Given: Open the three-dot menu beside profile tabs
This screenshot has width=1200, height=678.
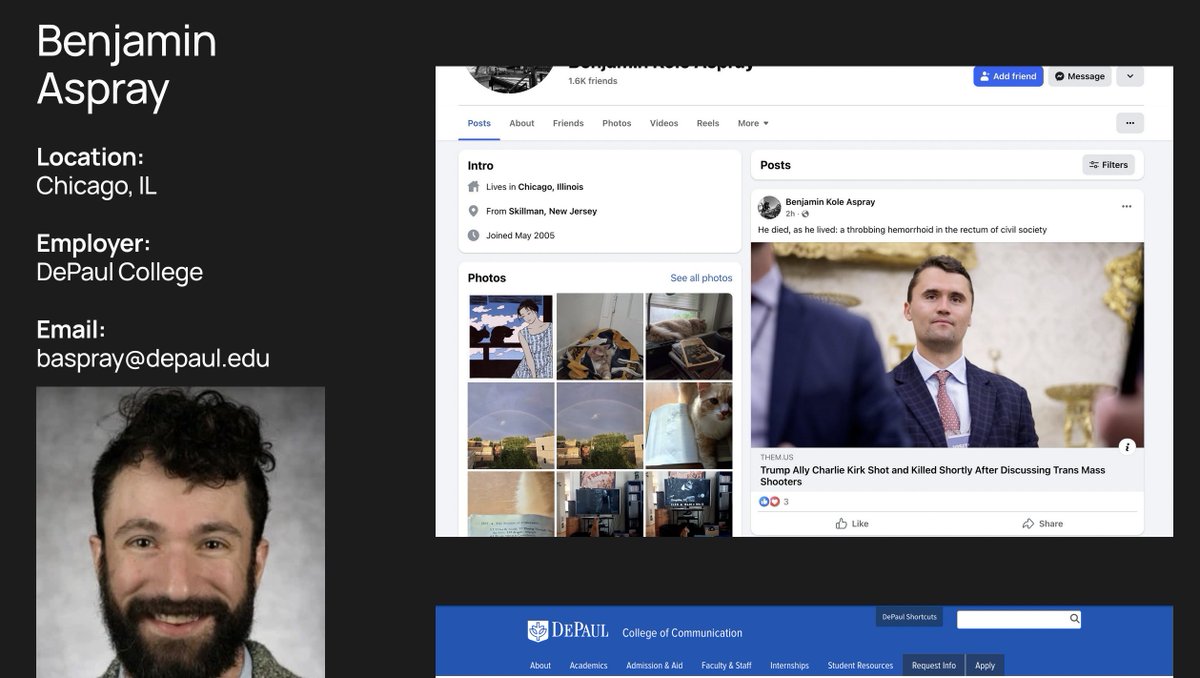Looking at the screenshot, I should tap(1130, 123).
